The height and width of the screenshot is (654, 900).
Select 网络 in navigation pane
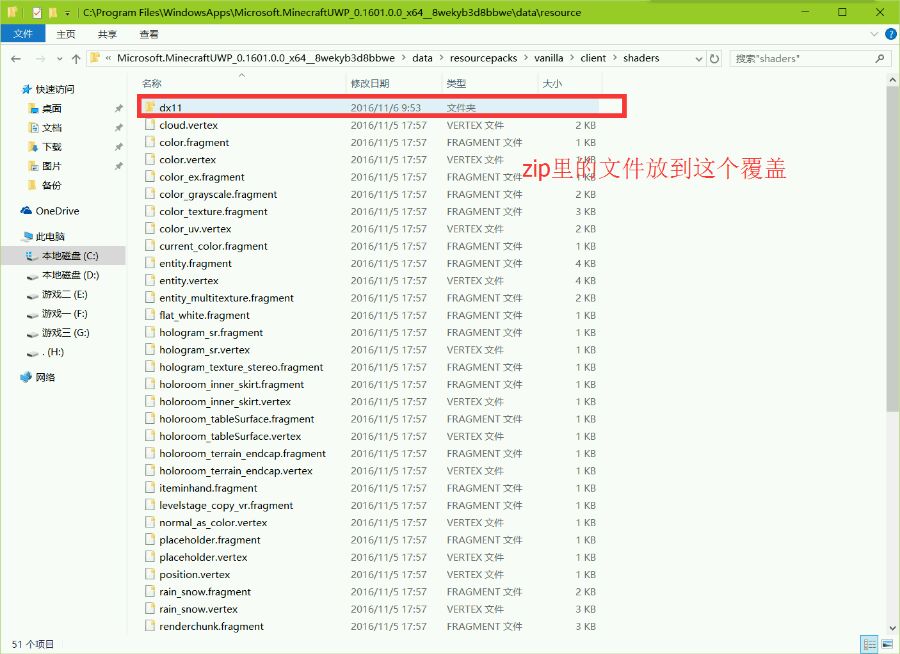coord(38,377)
